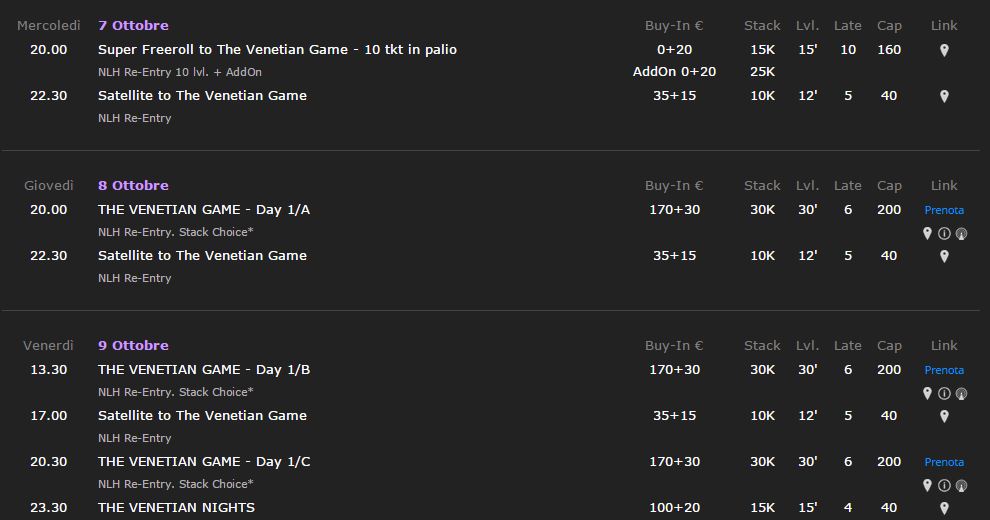Select the 8 Ottobre date heading

click(x=133, y=186)
